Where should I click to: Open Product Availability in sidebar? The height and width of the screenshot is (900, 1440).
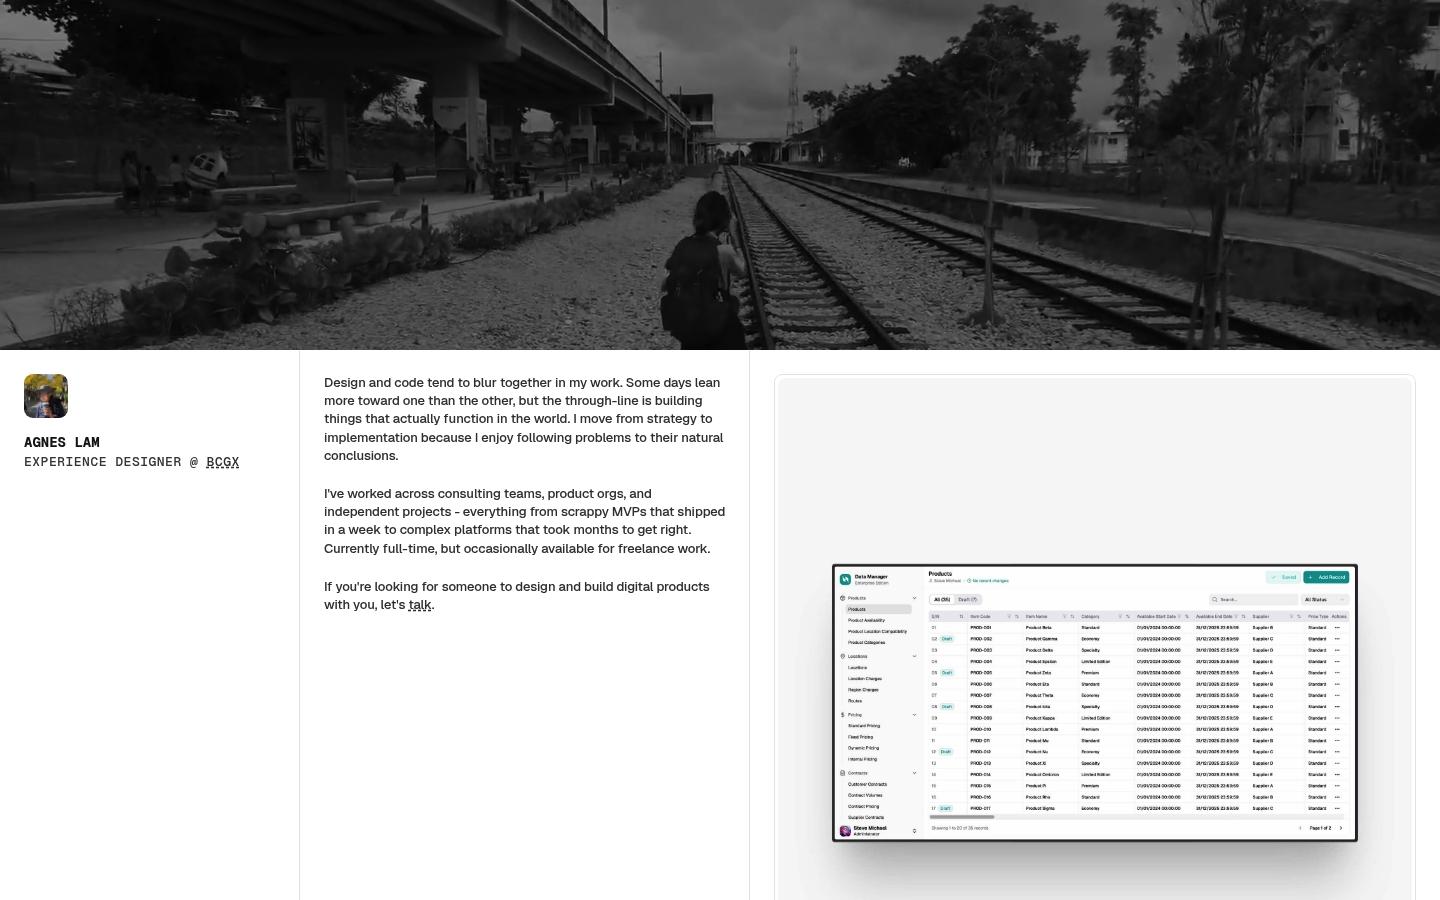pyautogui.click(x=866, y=620)
